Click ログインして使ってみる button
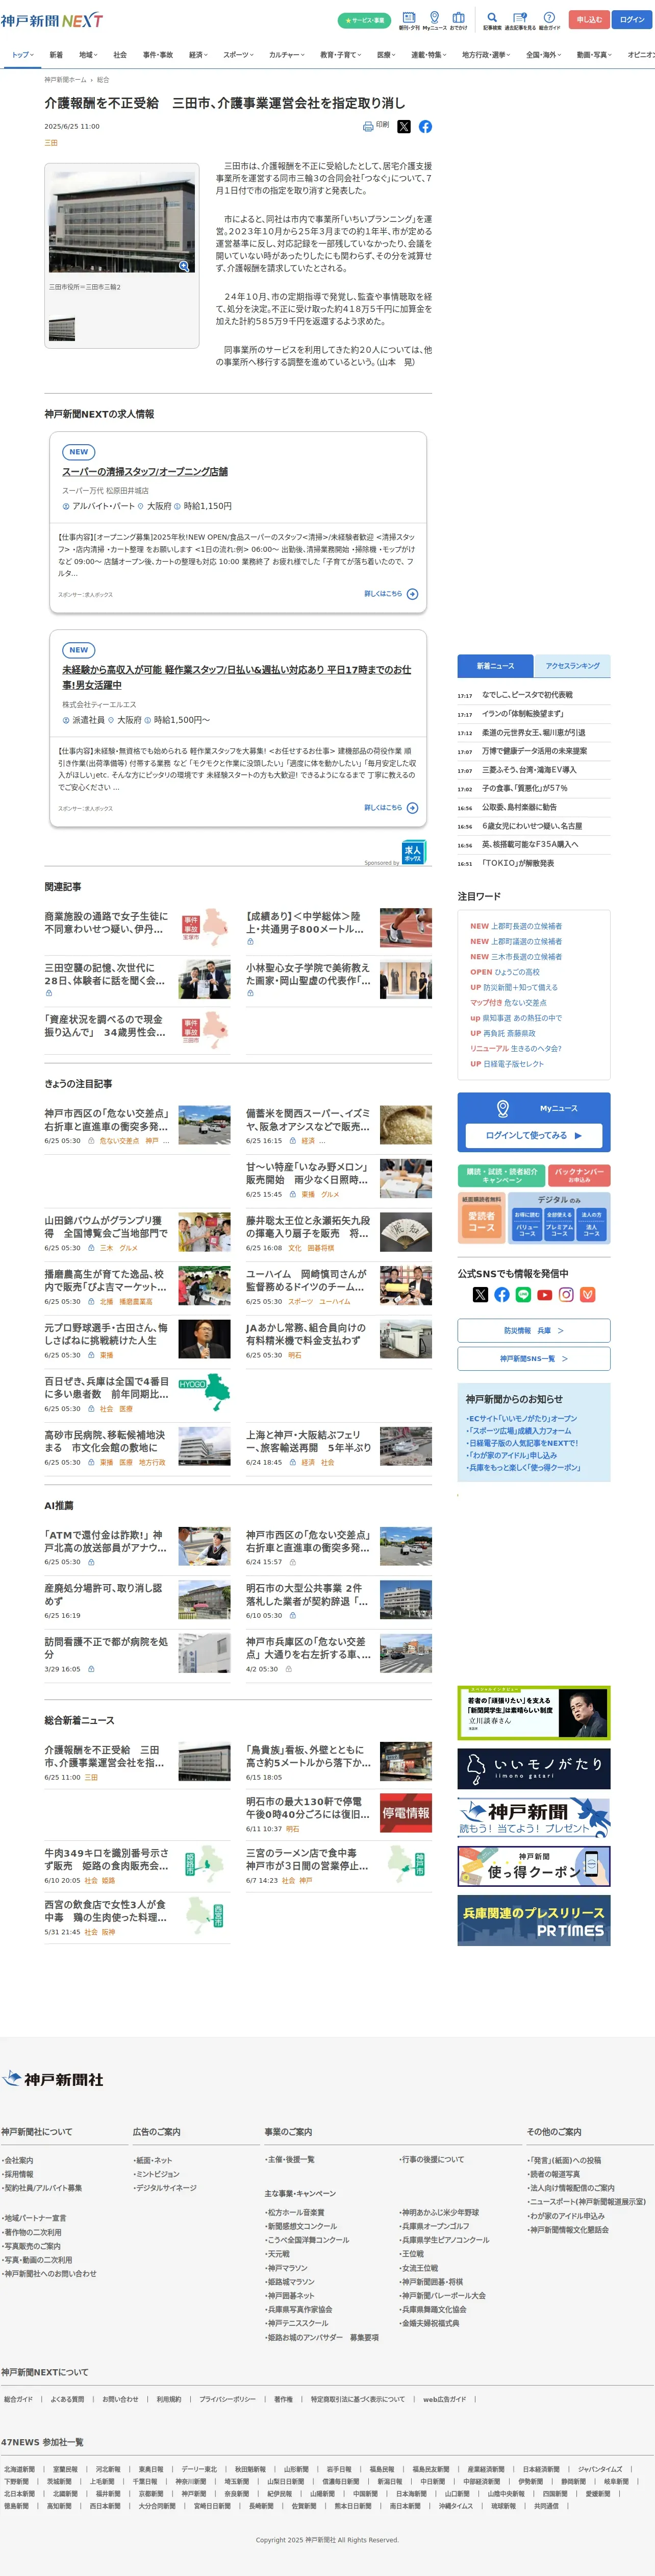655x2576 pixels. click(534, 1135)
